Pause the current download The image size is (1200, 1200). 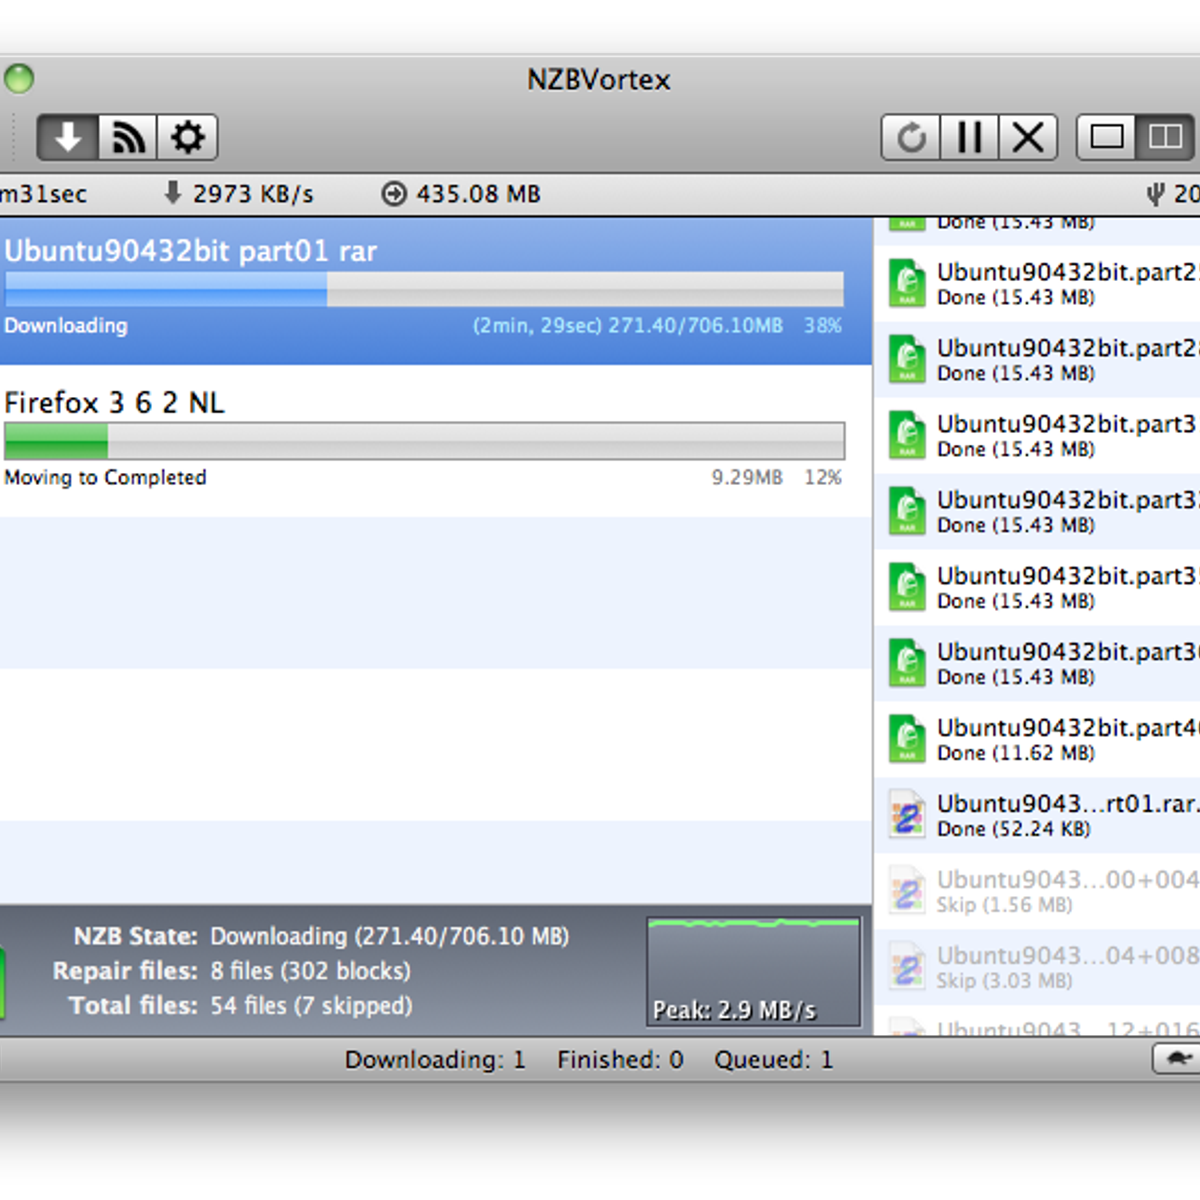click(x=969, y=137)
